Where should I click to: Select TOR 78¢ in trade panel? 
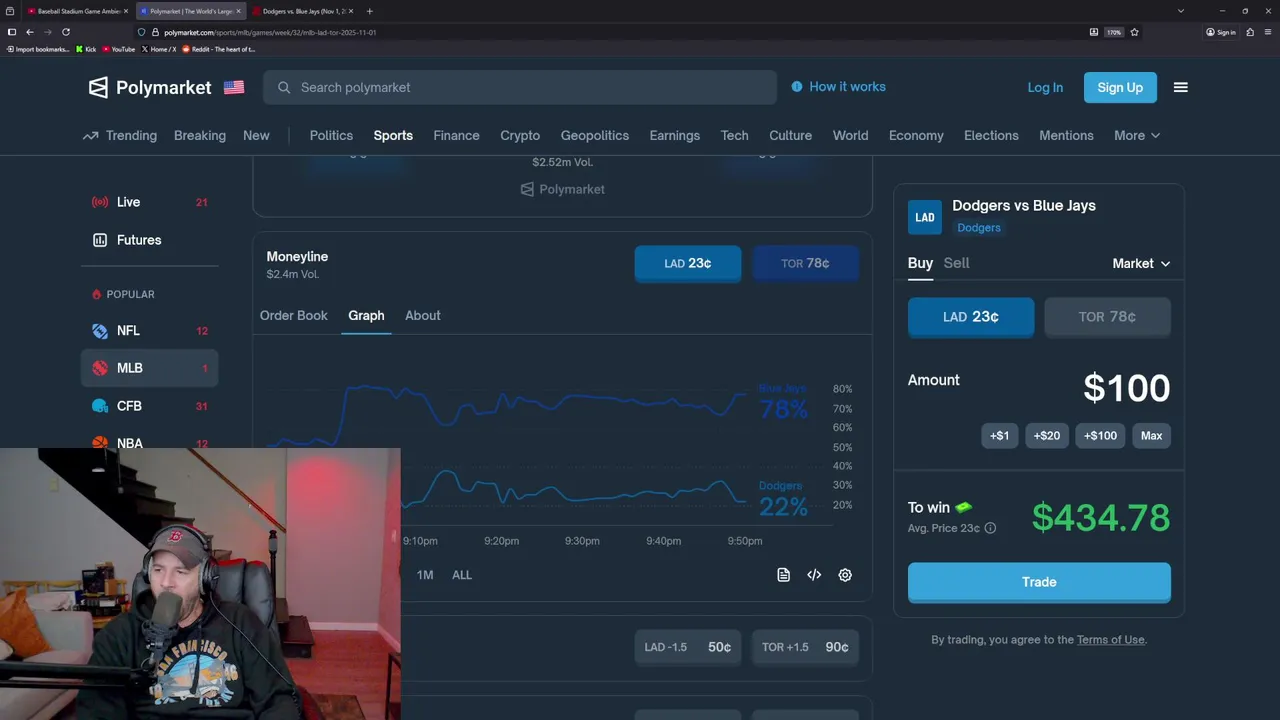(1107, 317)
